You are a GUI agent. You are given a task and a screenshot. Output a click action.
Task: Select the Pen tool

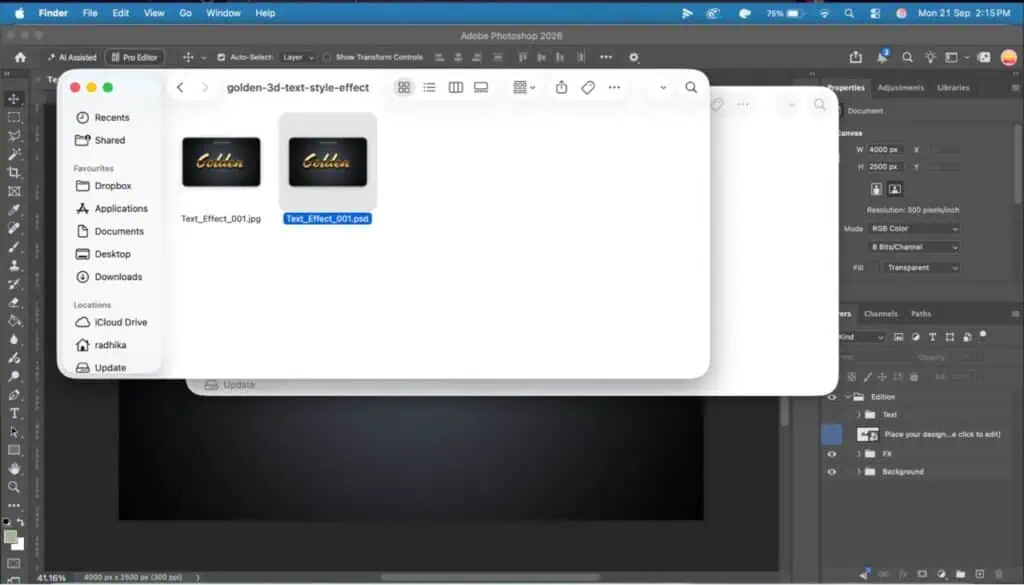point(14,394)
